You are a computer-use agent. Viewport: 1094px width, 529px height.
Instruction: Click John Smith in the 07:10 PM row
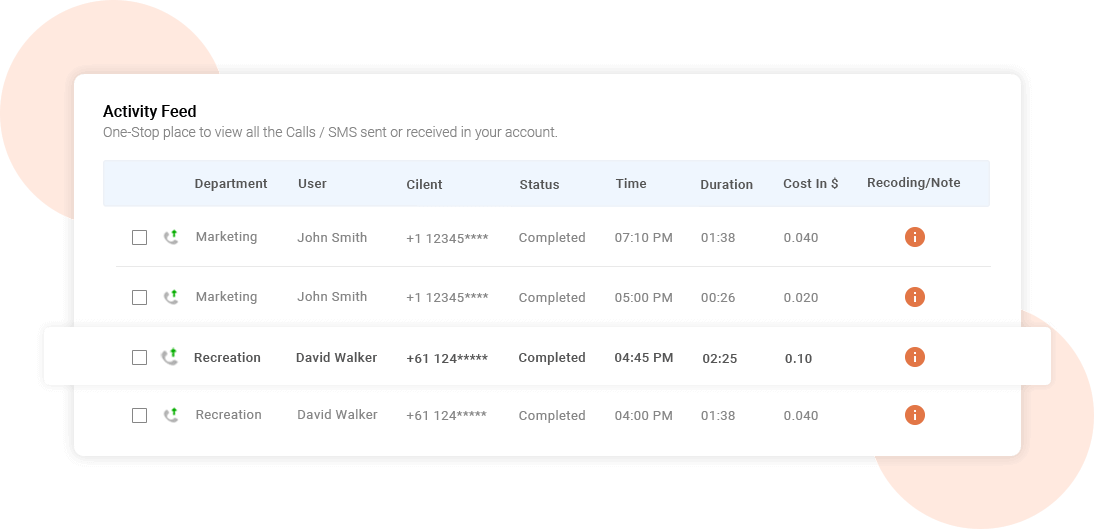click(x=332, y=238)
